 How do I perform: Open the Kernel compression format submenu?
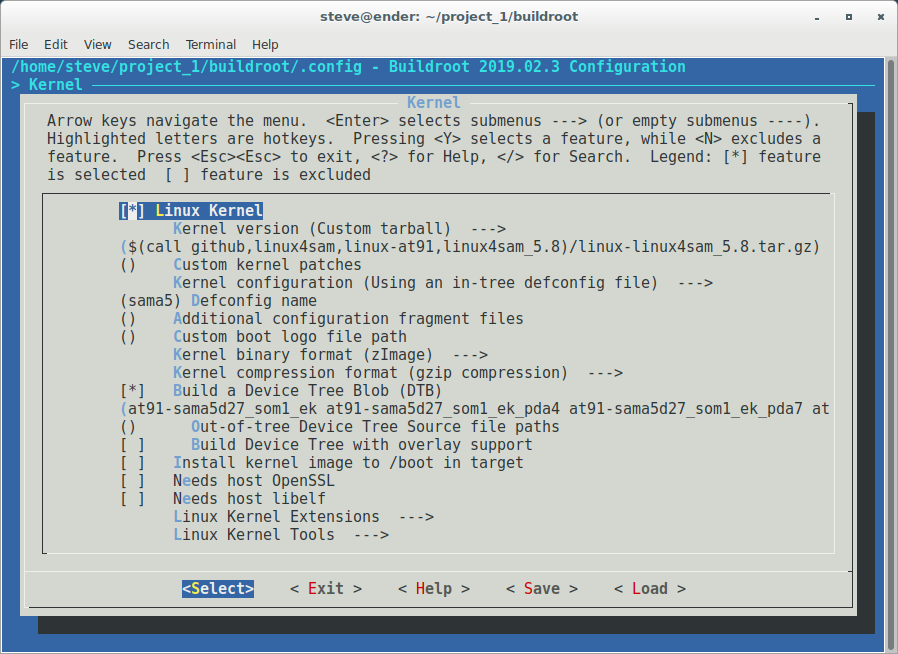(x=330, y=372)
